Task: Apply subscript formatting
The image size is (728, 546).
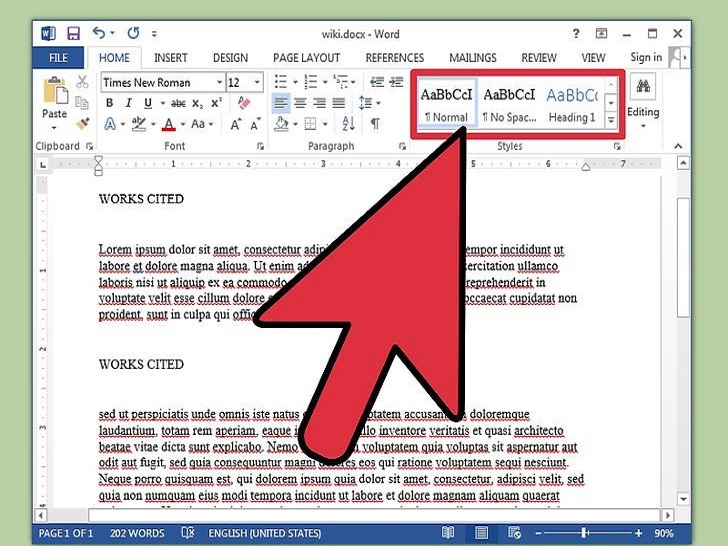Action: pos(197,104)
